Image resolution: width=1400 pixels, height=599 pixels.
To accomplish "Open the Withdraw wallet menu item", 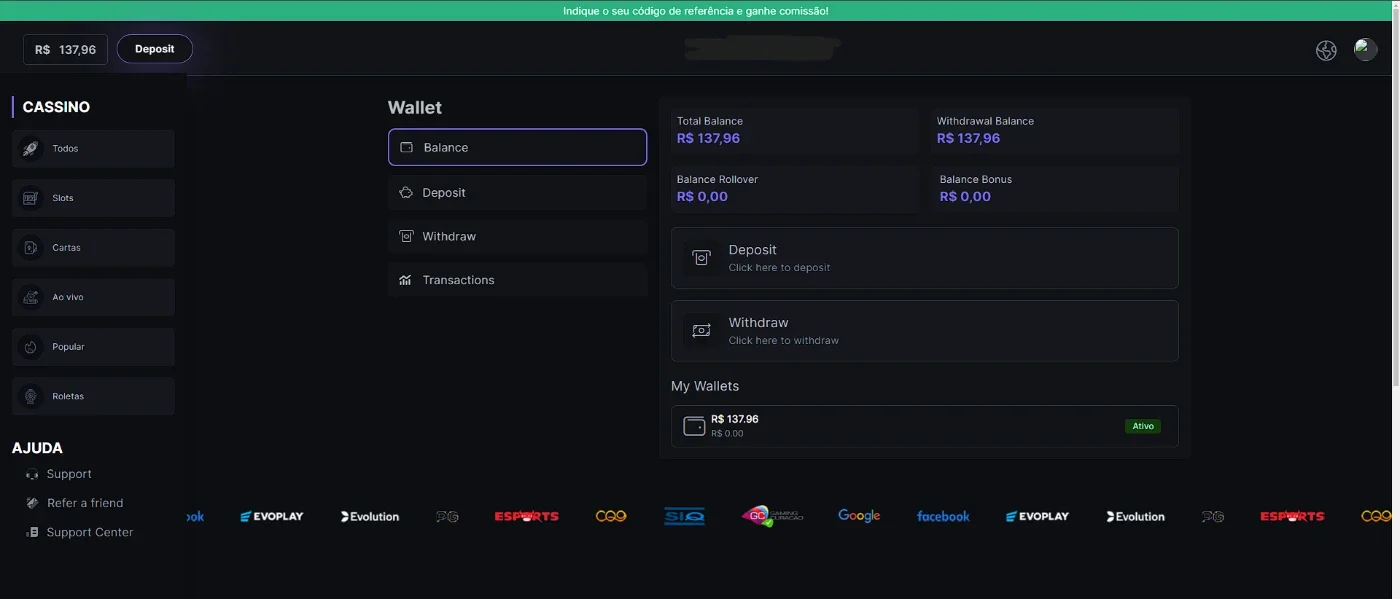I will pyautogui.click(x=517, y=236).
